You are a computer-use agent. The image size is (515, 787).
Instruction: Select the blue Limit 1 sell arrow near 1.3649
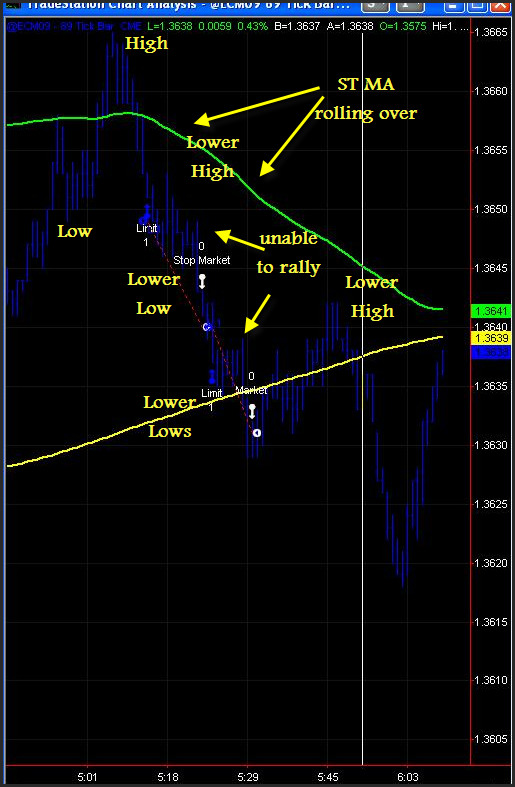146,215
